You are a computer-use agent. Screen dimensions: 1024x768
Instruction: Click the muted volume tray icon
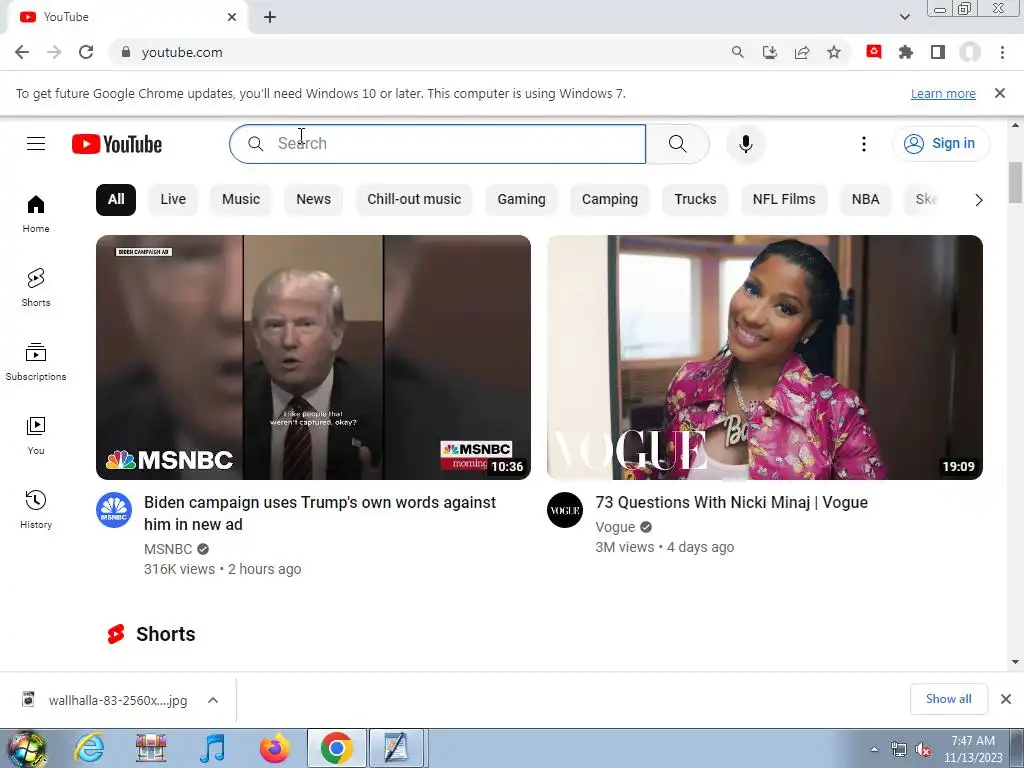923,750
